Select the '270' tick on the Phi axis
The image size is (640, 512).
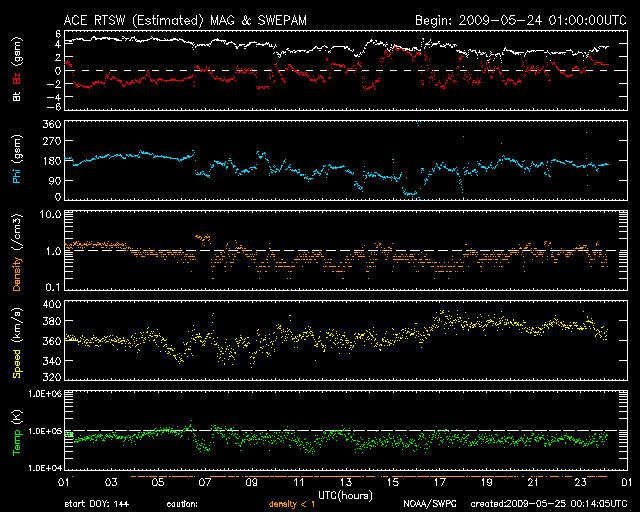pyautogui.click(x=52, y=141)
